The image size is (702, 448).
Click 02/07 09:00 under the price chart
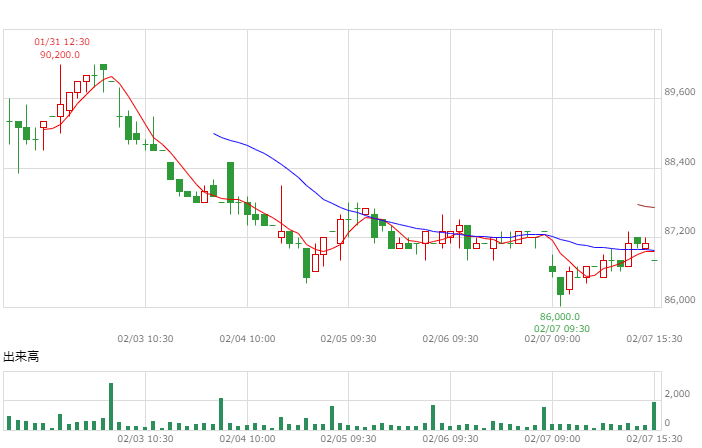552,339
